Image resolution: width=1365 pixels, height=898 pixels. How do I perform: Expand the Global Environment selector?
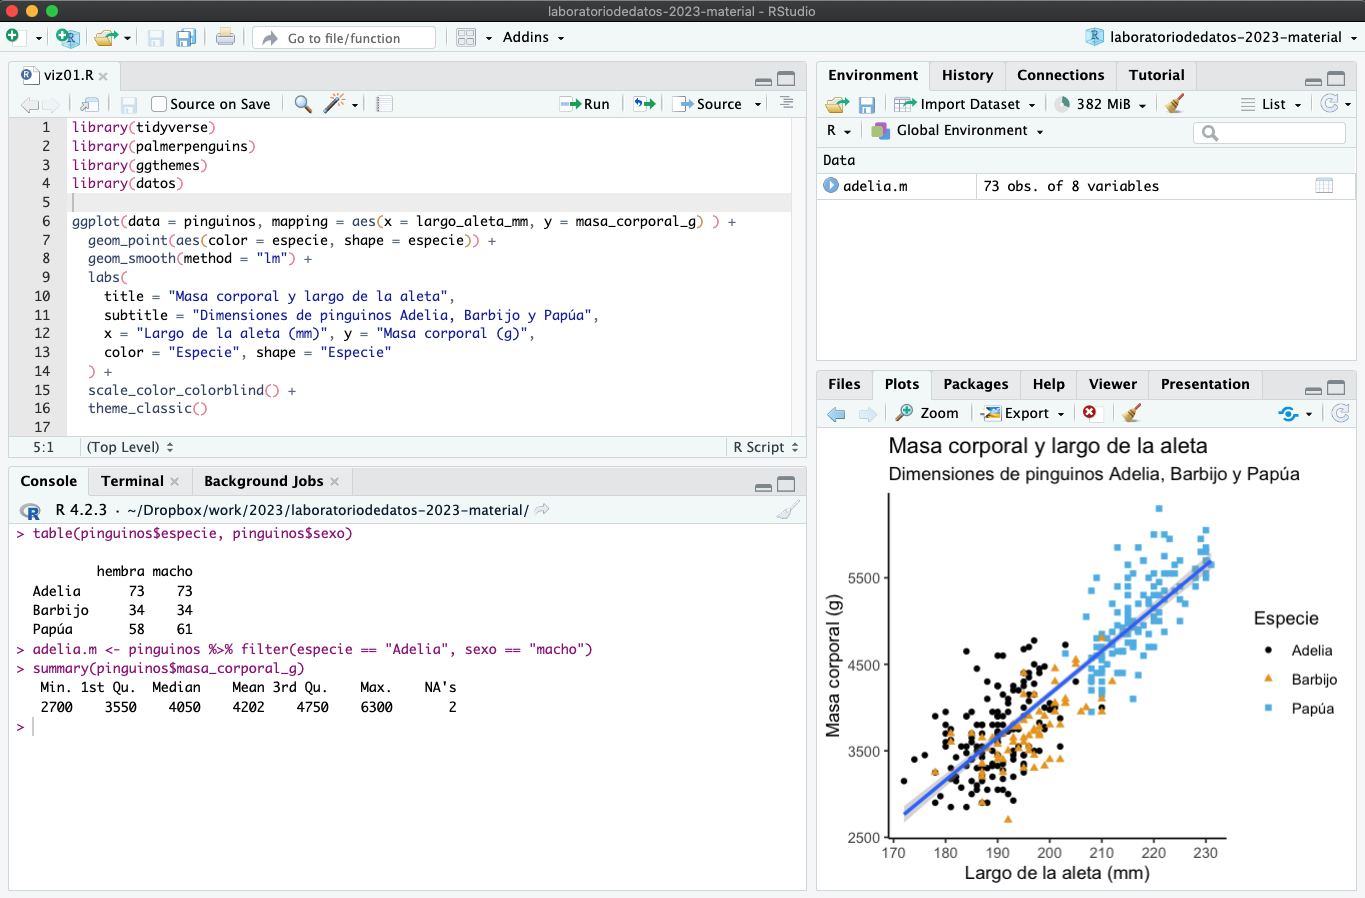coord(957,131)
